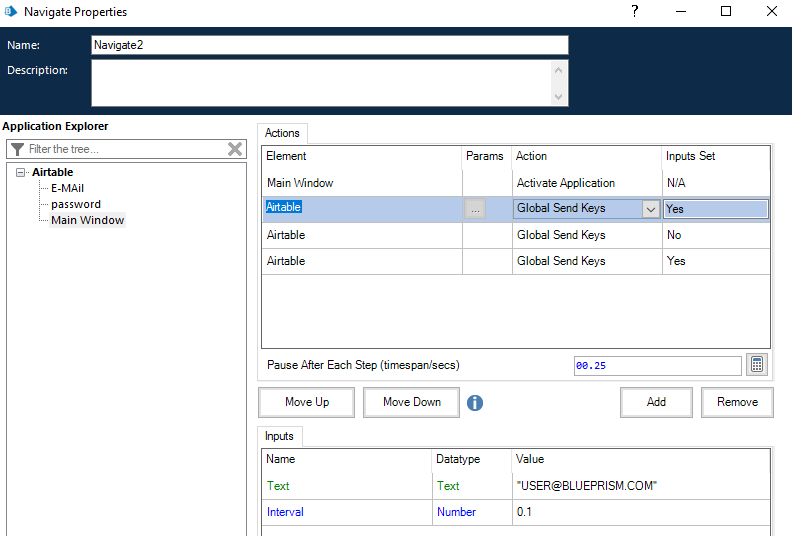The height and width of the screenshot is (536, 792).
Task: Open help with the question mark button
Action: pyautogui.click(x=635, y=11)
